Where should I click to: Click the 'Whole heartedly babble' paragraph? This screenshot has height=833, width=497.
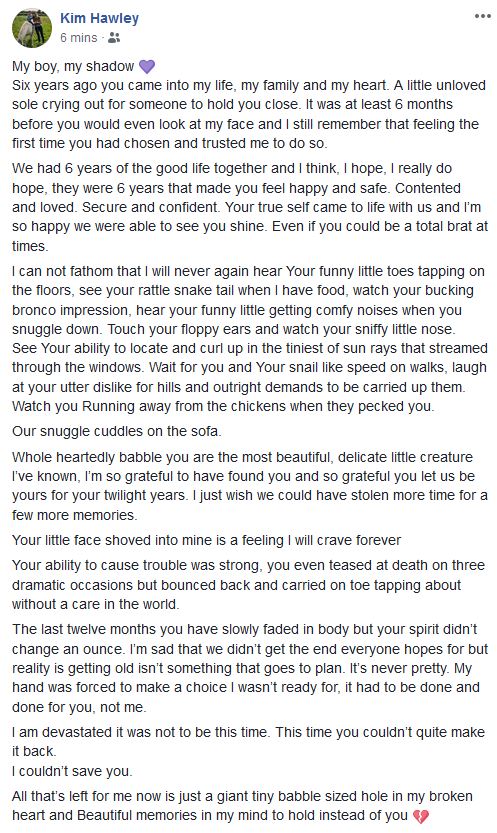pyautogui.click(x=250, y=486)
